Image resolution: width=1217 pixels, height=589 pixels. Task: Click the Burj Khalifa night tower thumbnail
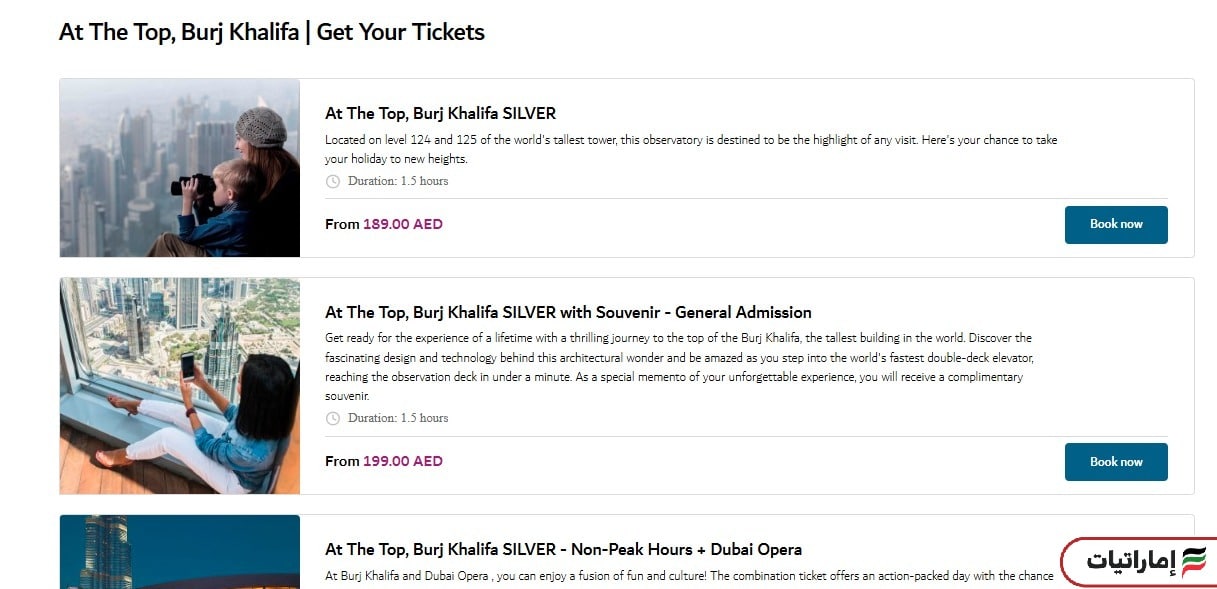point(180,552)
